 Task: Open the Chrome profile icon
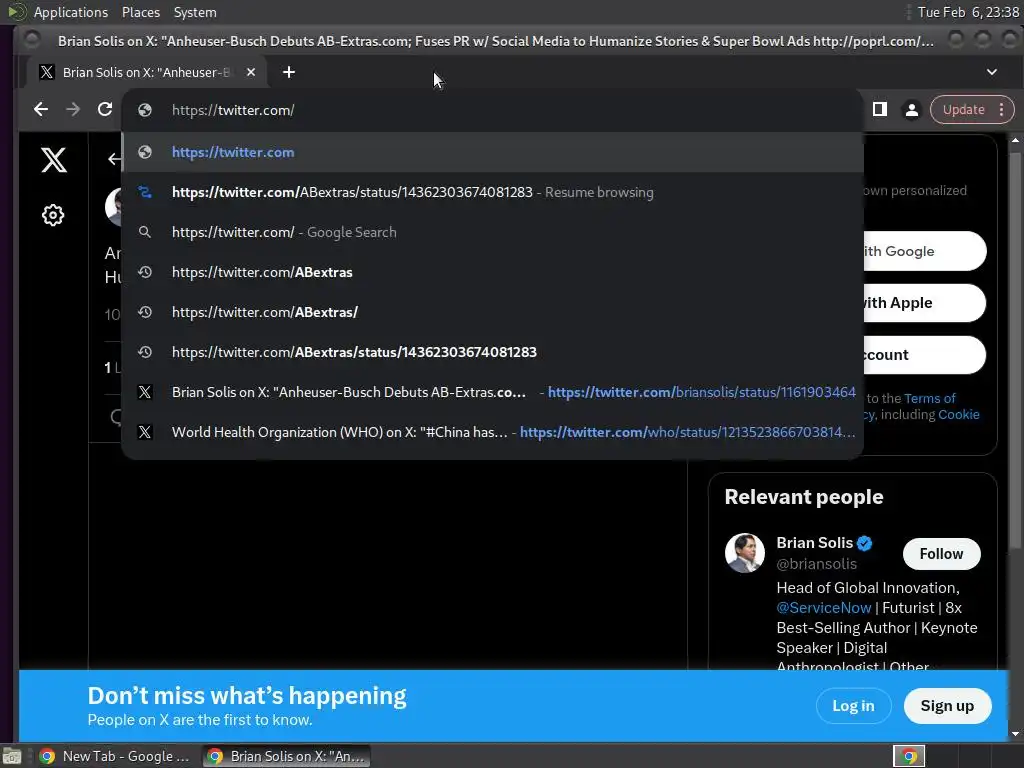click(911, 110)
